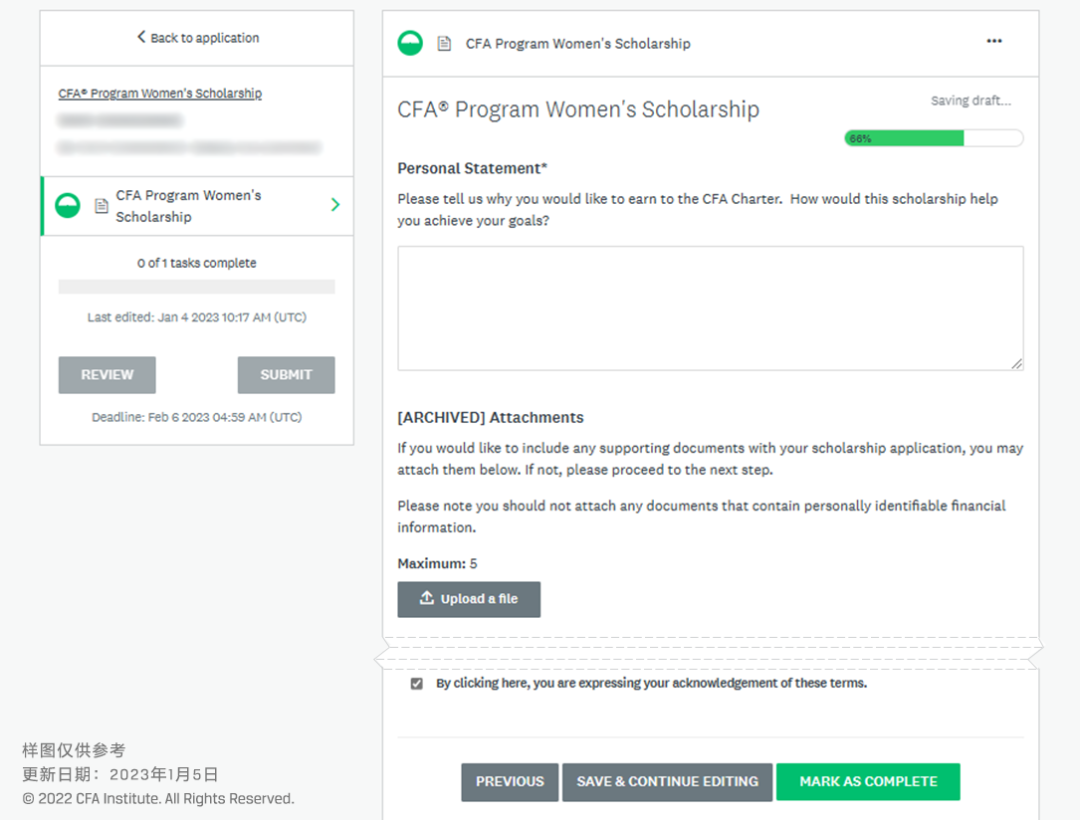This screenshot has height=820, width=1080.
Task: Click the '[ARCHIVED] Attachments' heading
Action: [490, 417]
